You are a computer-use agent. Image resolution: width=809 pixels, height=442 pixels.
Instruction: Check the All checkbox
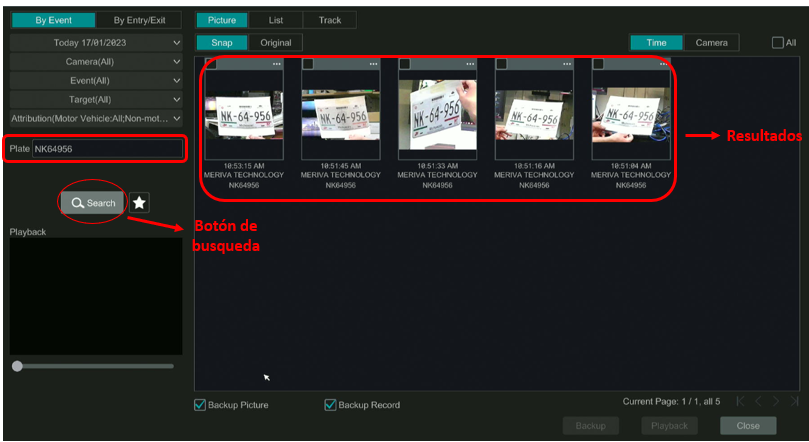(778, 43)
